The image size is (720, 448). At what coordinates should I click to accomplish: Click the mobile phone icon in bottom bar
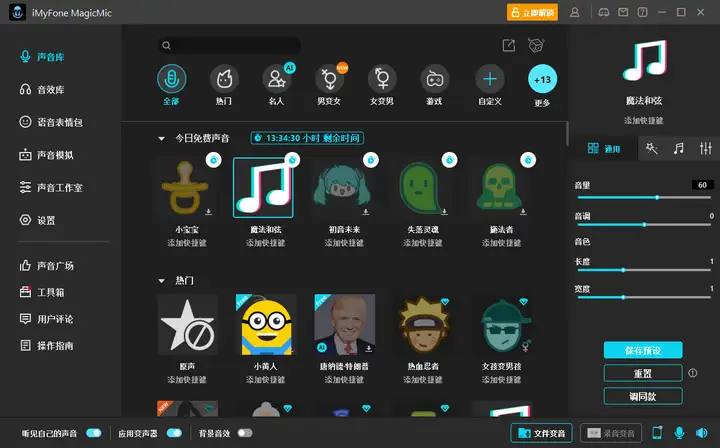pos(658,432)
